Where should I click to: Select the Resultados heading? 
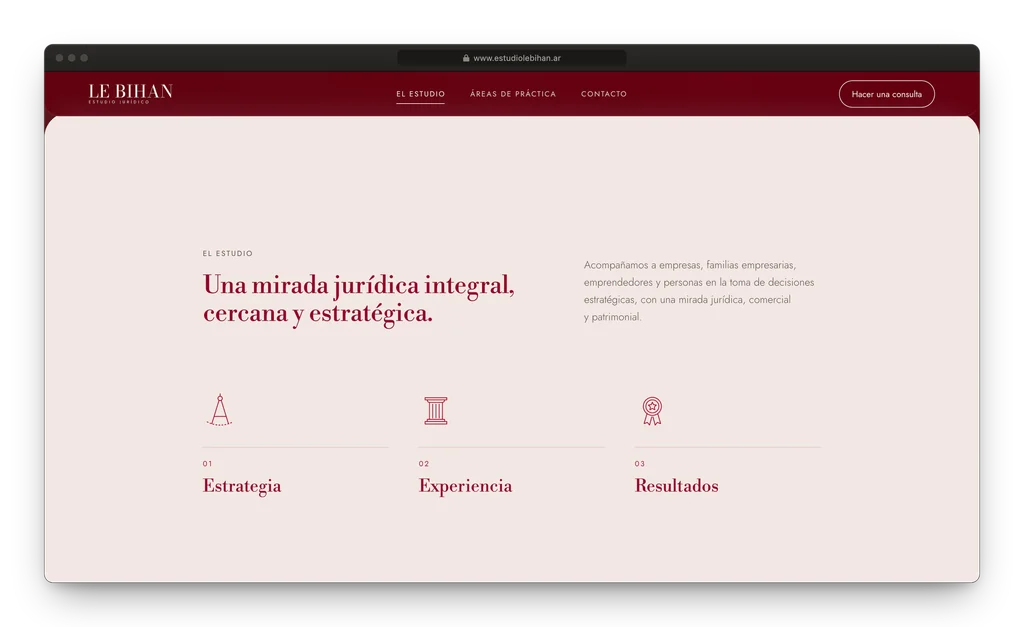pyautogui.click(x=677, y=486)
